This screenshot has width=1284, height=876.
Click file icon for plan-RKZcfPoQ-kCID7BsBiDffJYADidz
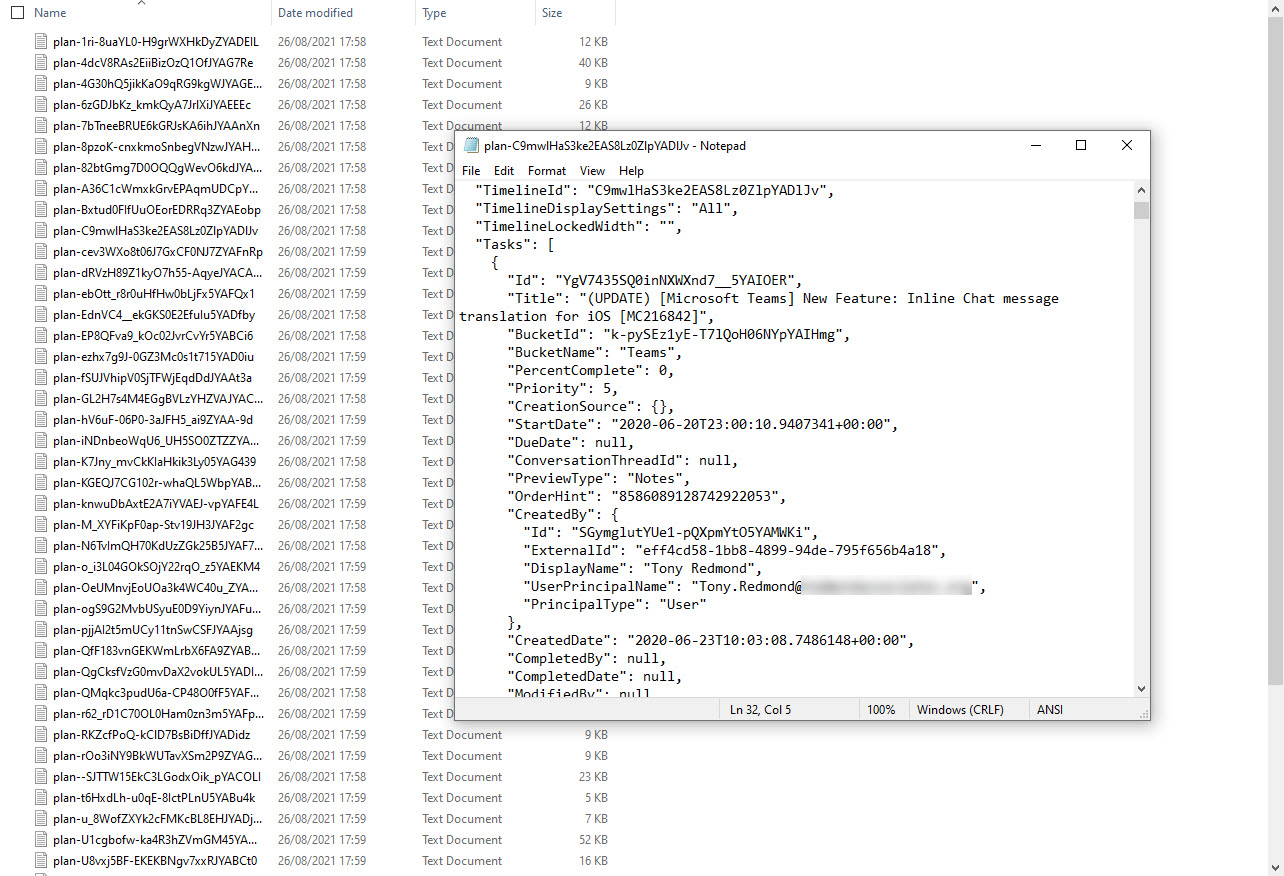pyautogui.click(x=41, y=735)
